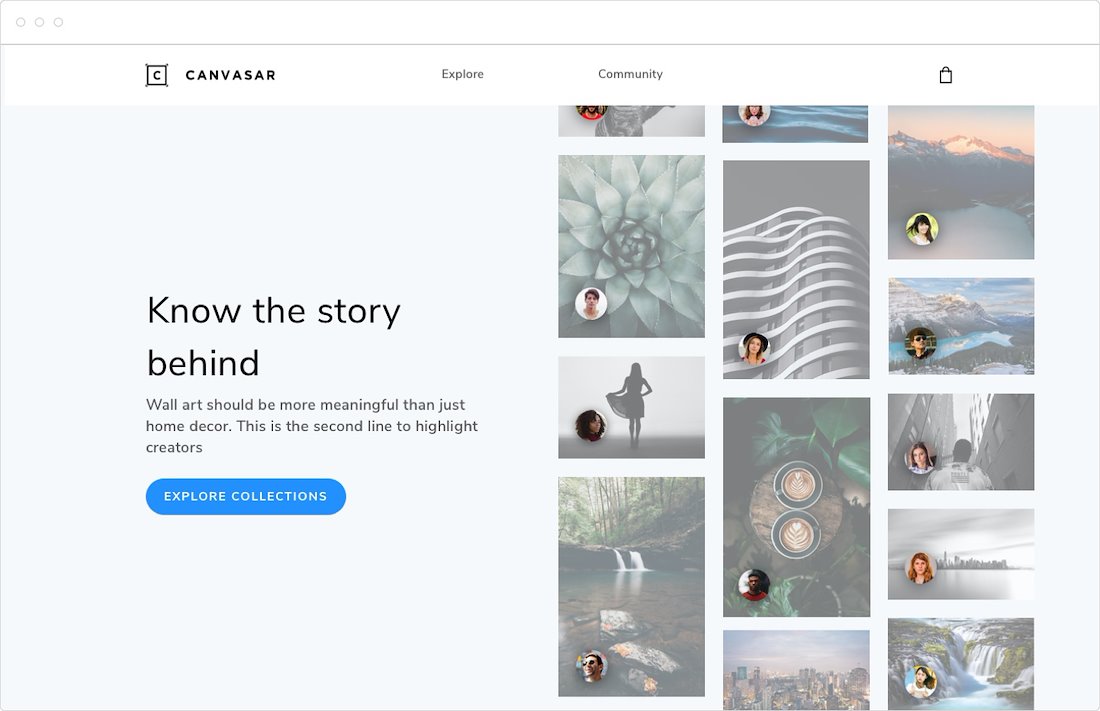
Task: Click creator avatar on forest waterfall photo
Action: (x=591, y=665)
